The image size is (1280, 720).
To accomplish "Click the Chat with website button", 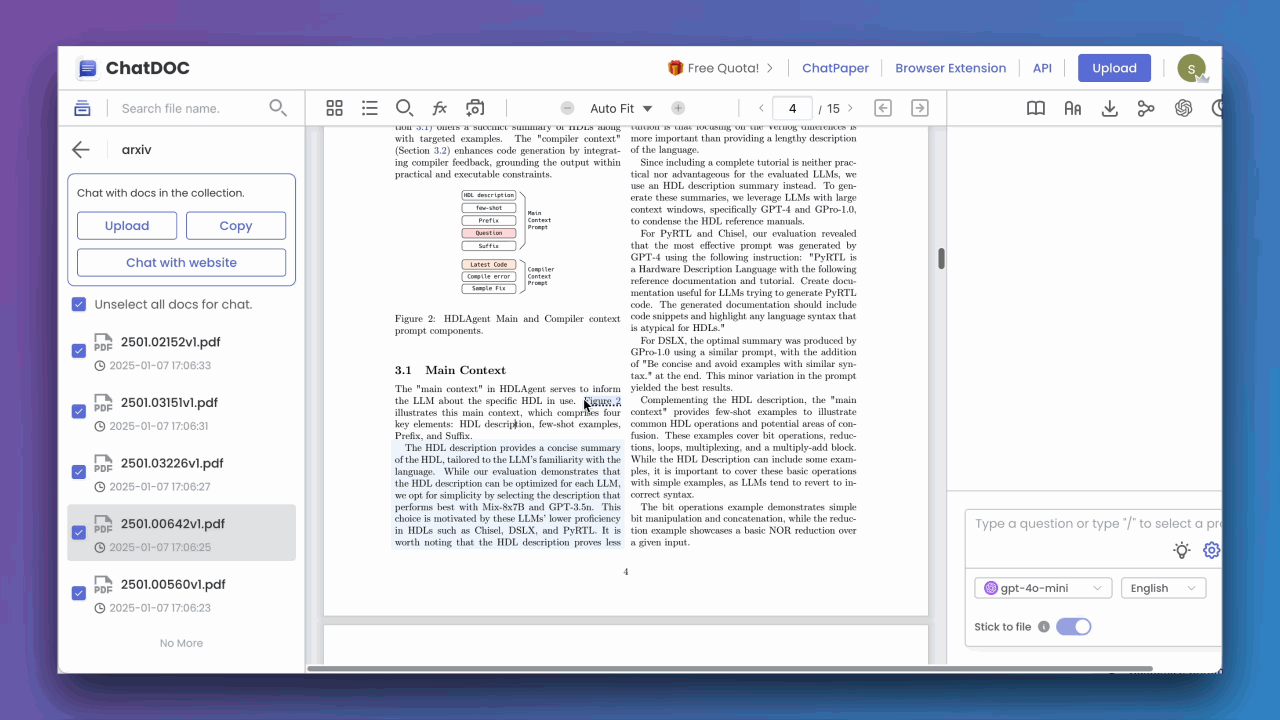I will click(x=181, y=263).
